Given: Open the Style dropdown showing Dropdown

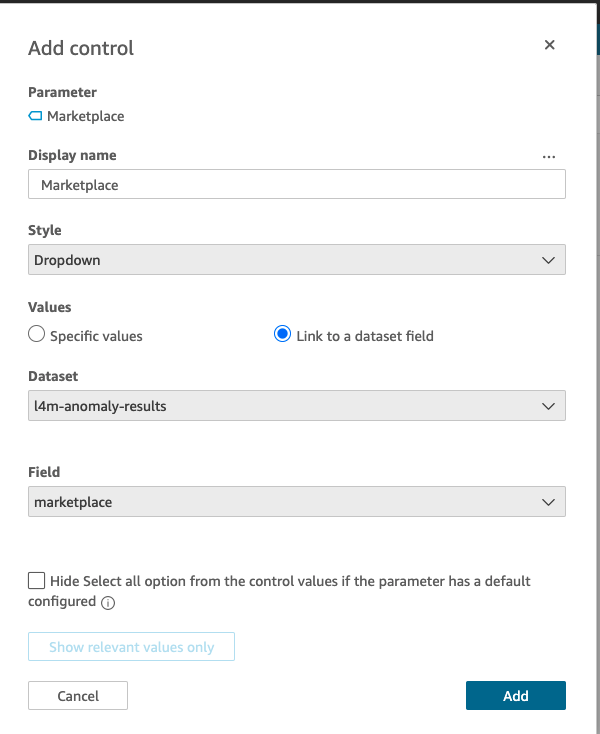Looking at the screenshot, I should click(297, 259).
